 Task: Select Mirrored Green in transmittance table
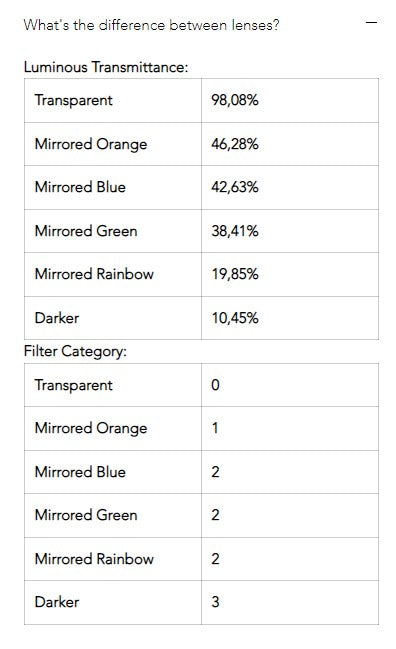pos(86,231)
